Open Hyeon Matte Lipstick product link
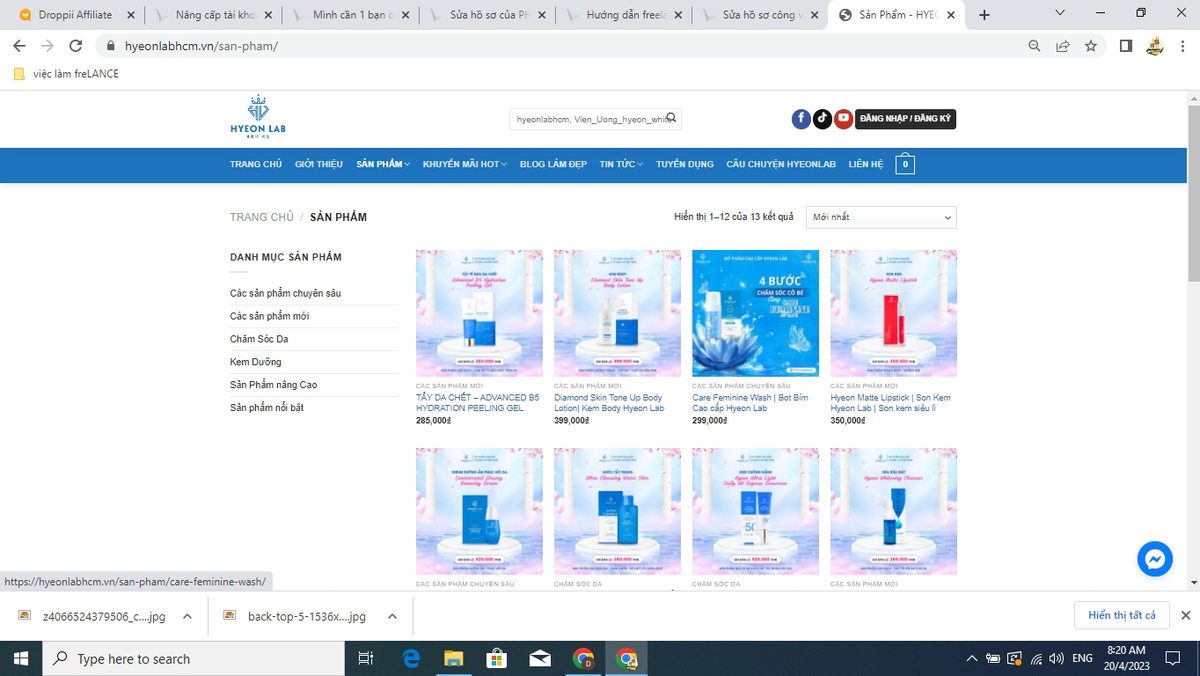 click(891, 403)
